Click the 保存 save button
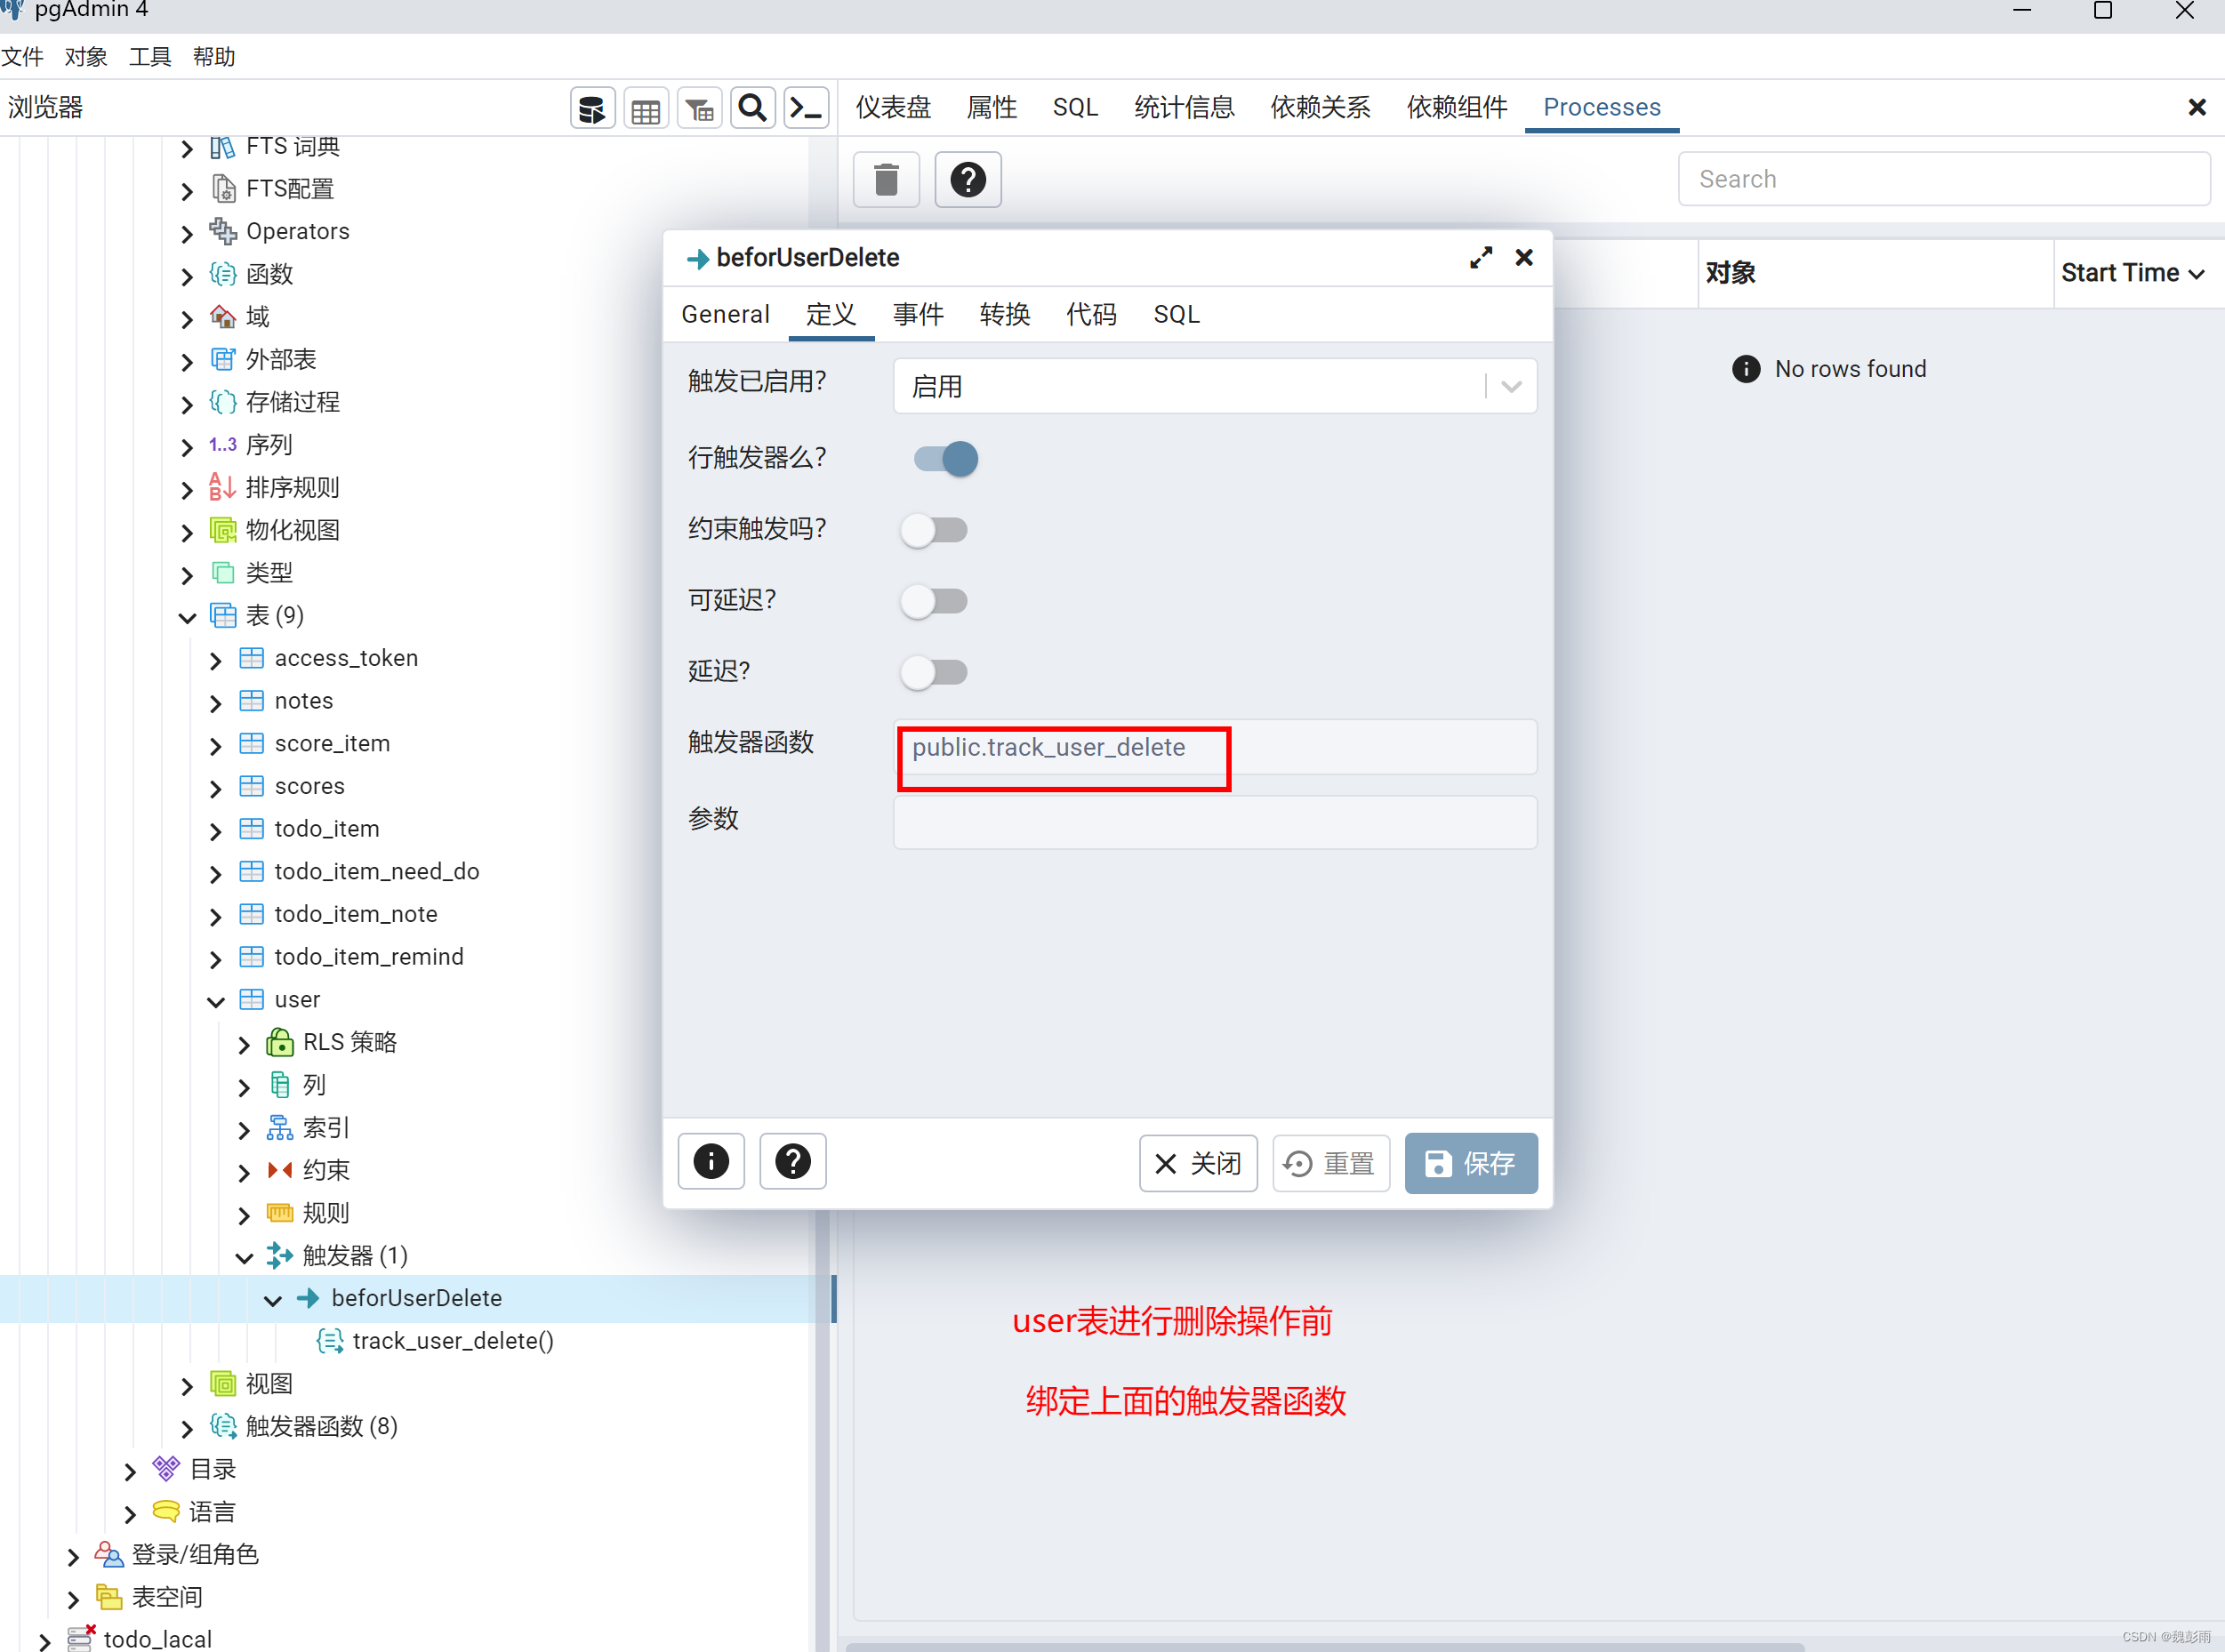Image resolution: width=2225 pixels, height=1652 pixels. 1470,1163
